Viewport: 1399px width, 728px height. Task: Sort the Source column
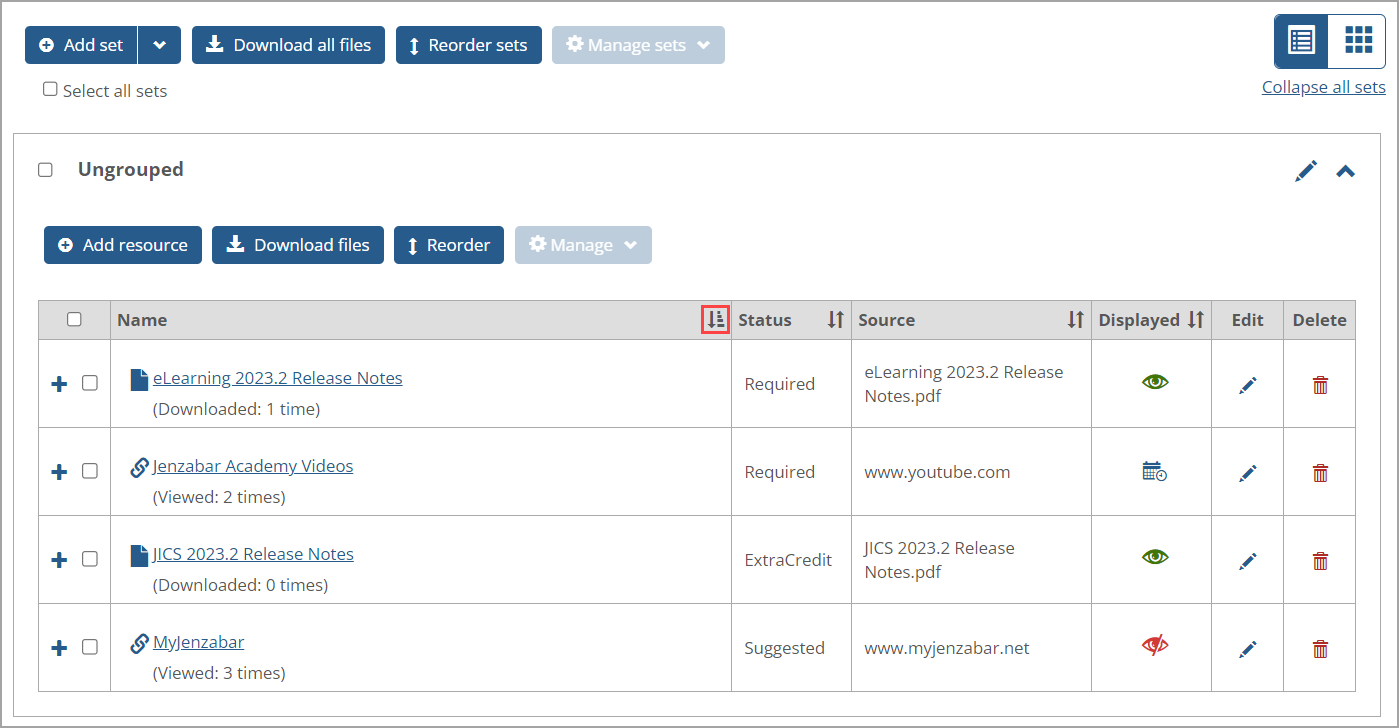pyautogui.click(x=1075, y=319)
